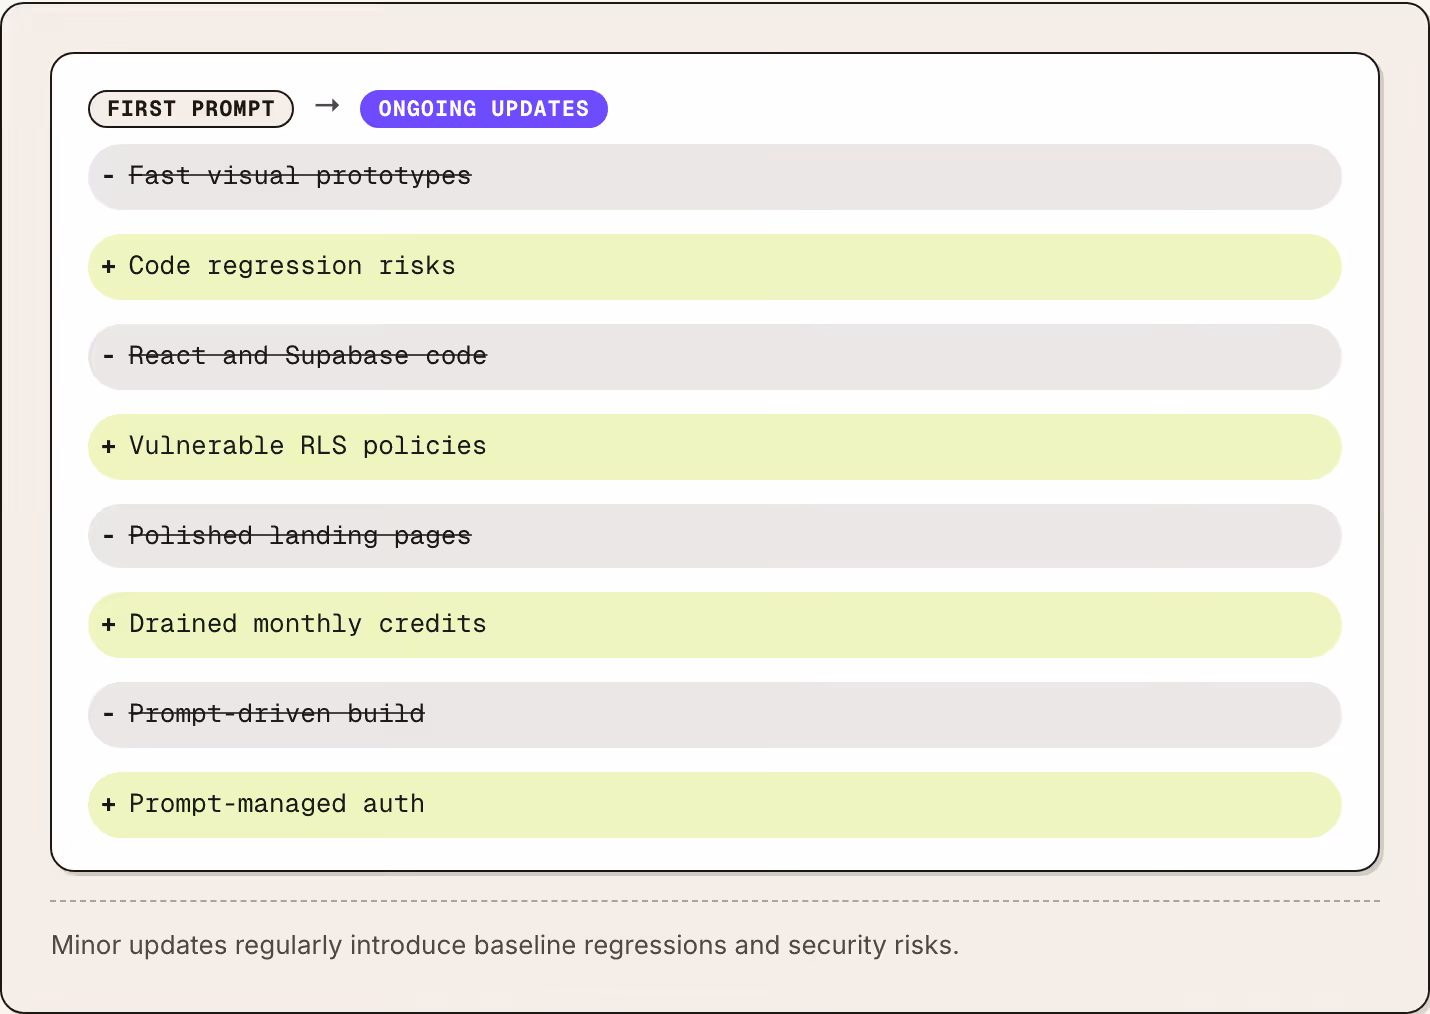Select the "Prompt-managed auth" added line
This screenshot has width=1430, height=1014.
click(x=715, y=805)
